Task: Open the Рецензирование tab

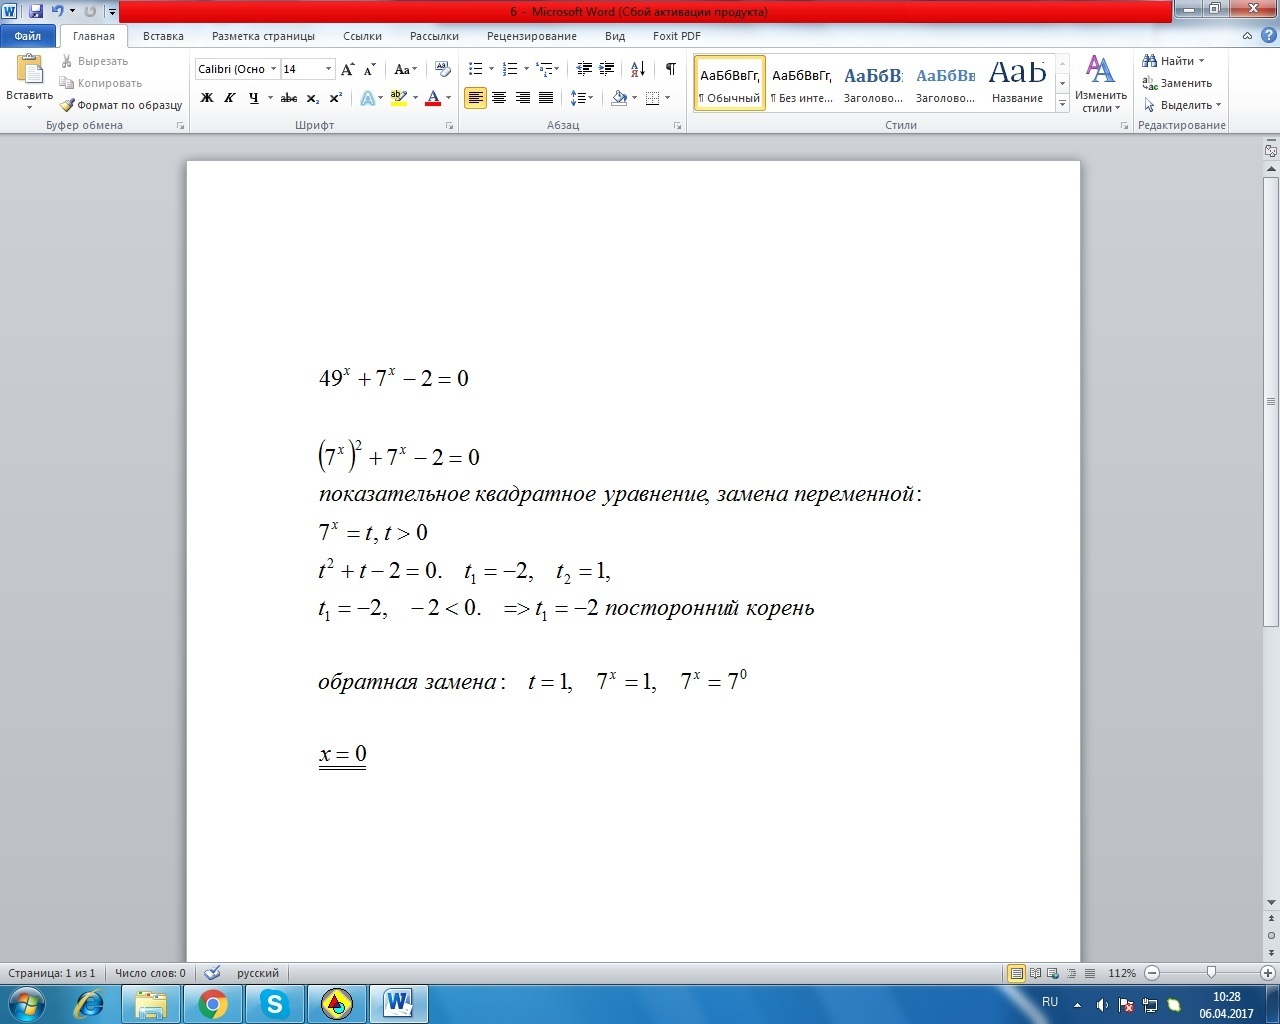Action: 531,36
